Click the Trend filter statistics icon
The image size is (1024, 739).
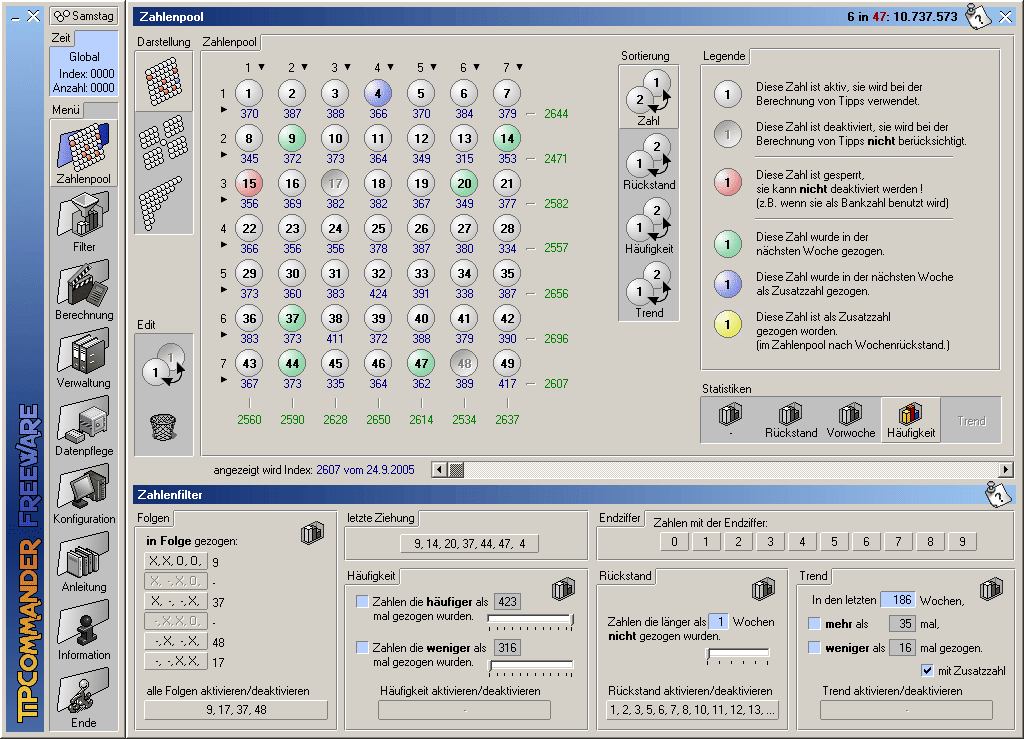[991, 589]
